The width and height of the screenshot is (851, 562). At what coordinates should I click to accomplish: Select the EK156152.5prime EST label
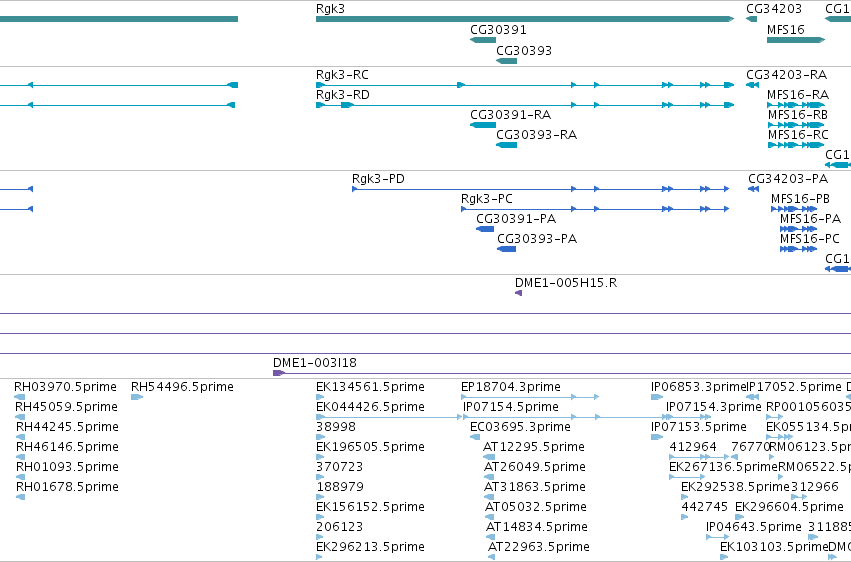[x=370, y=508]
